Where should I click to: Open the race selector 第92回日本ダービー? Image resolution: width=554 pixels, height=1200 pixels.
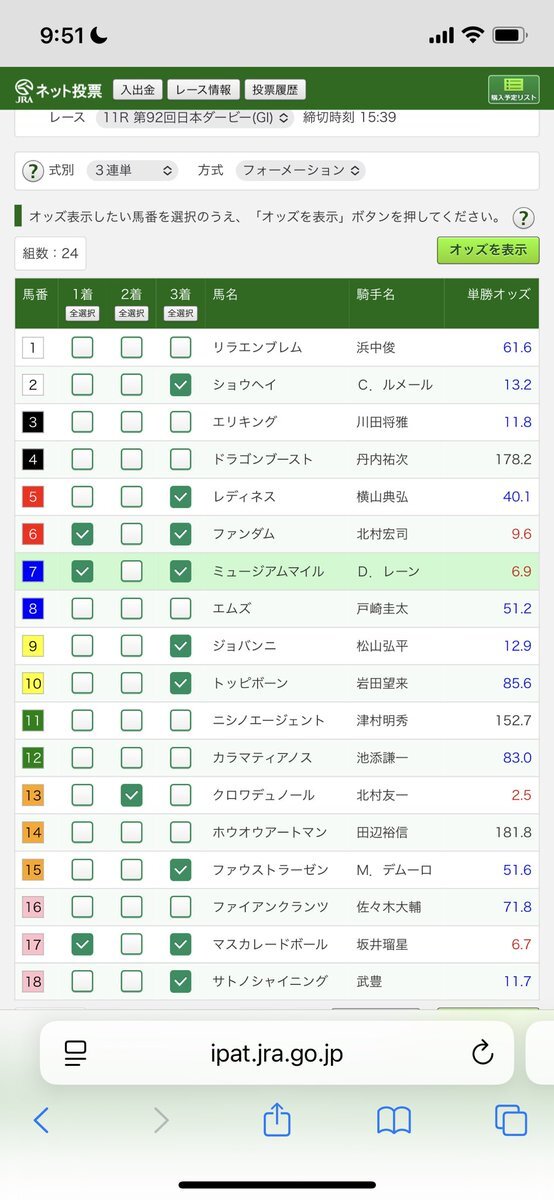(196, 118)
